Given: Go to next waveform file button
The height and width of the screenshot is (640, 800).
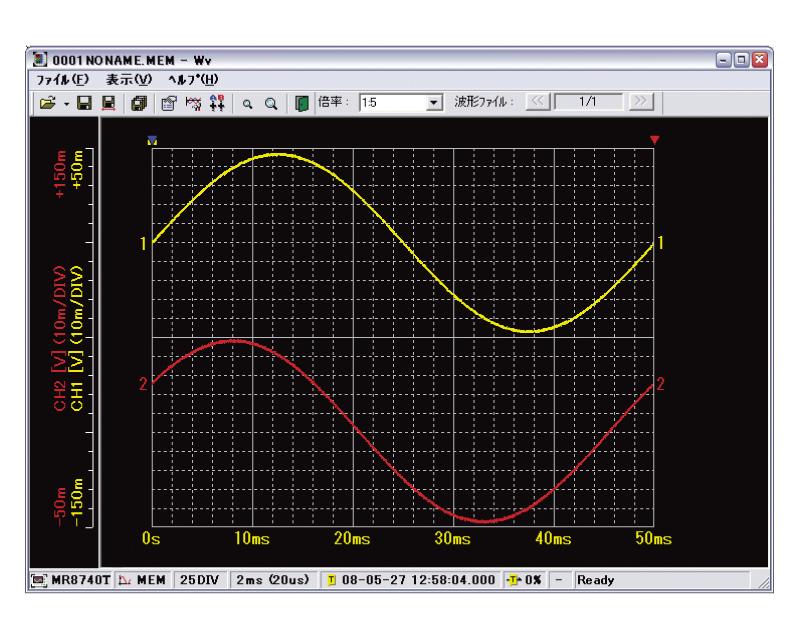Looking at the screenshot, I should 641,102.
